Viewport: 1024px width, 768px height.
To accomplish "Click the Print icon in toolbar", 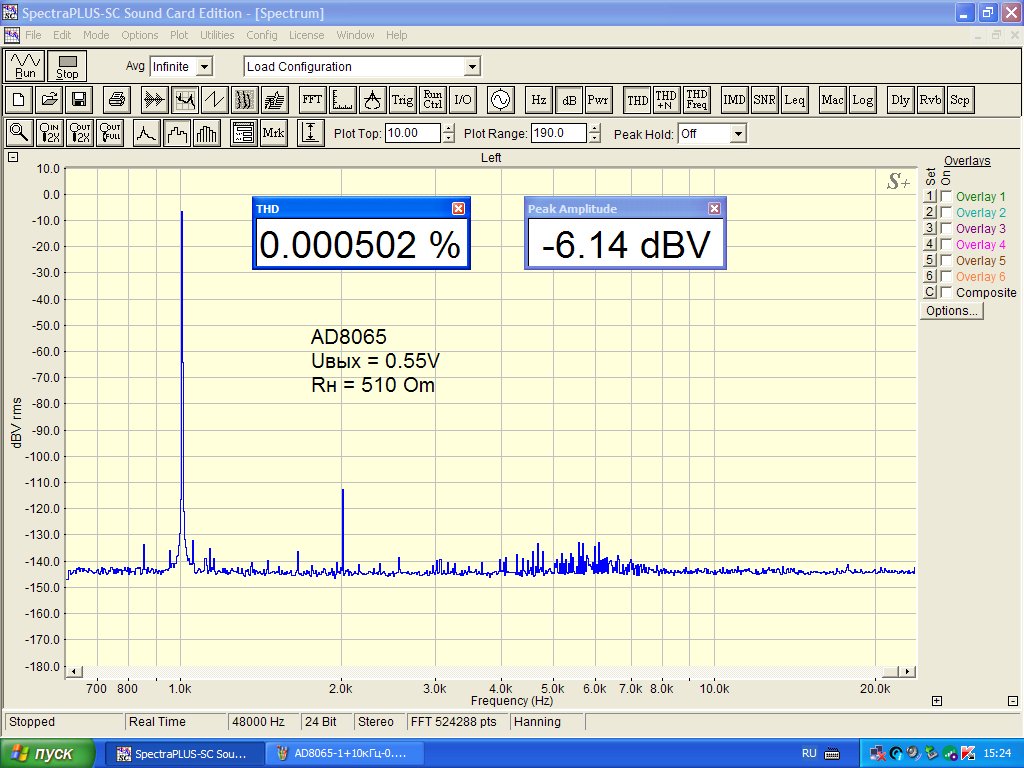I will tap(117, 100).
